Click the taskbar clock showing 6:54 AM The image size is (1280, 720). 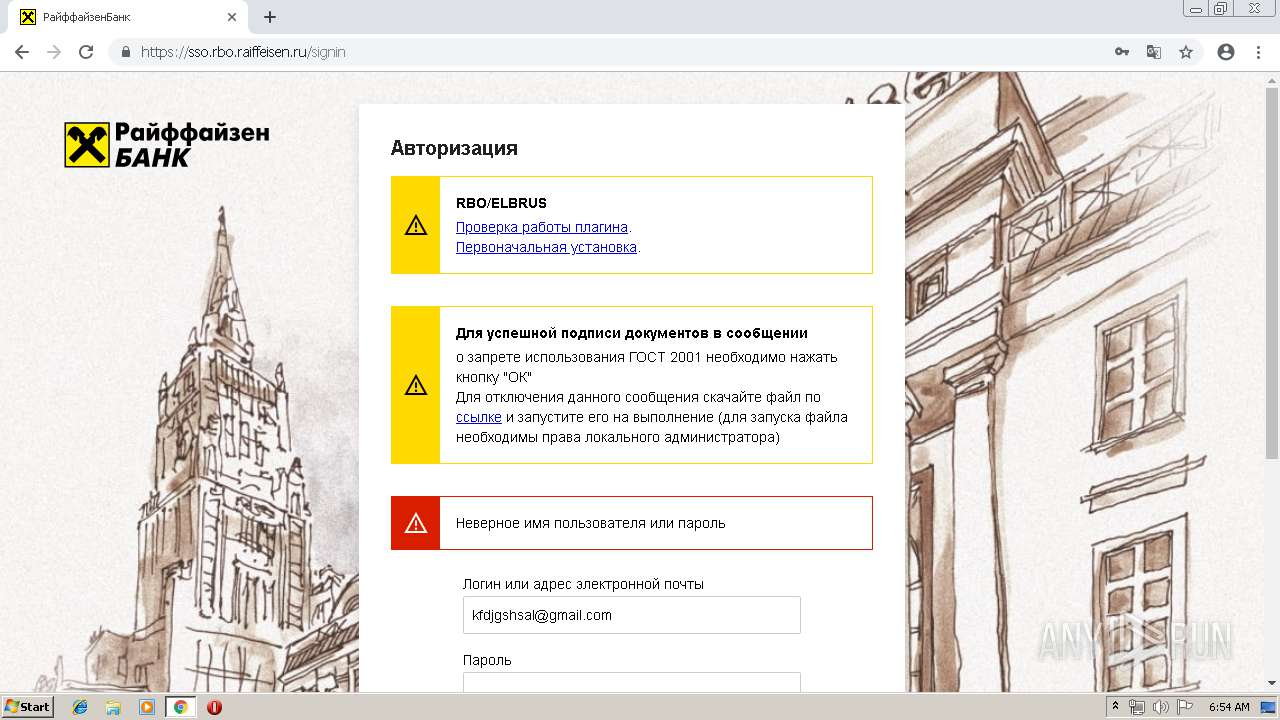tap(1229, 707)
